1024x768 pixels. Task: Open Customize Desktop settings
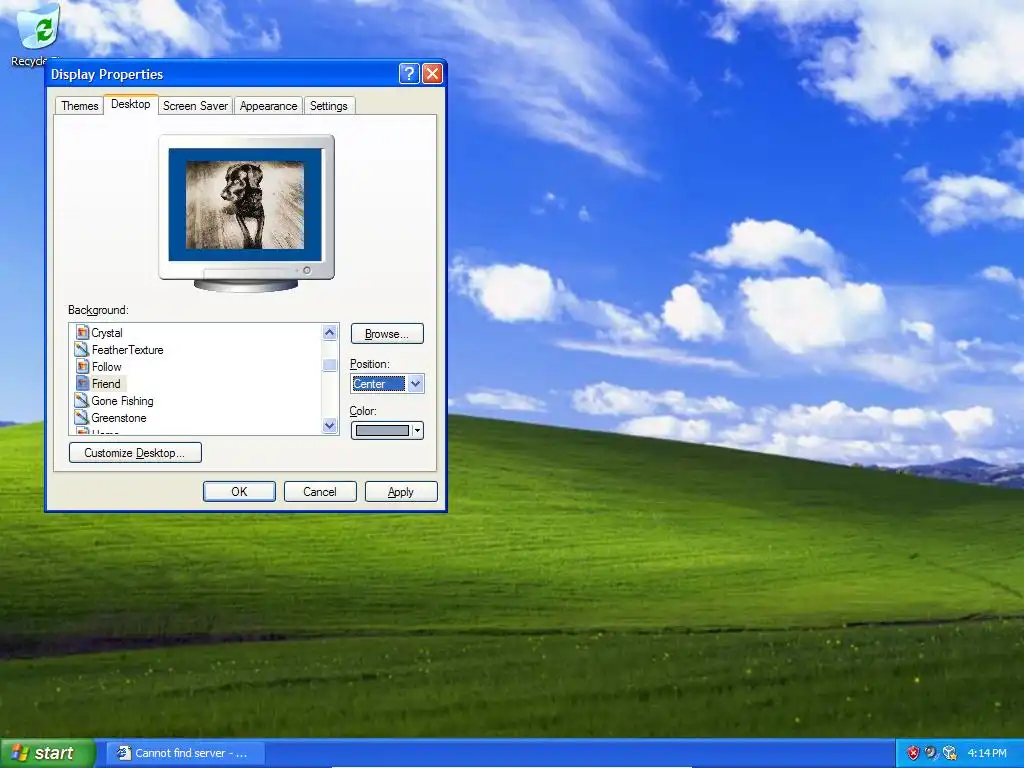135,453
